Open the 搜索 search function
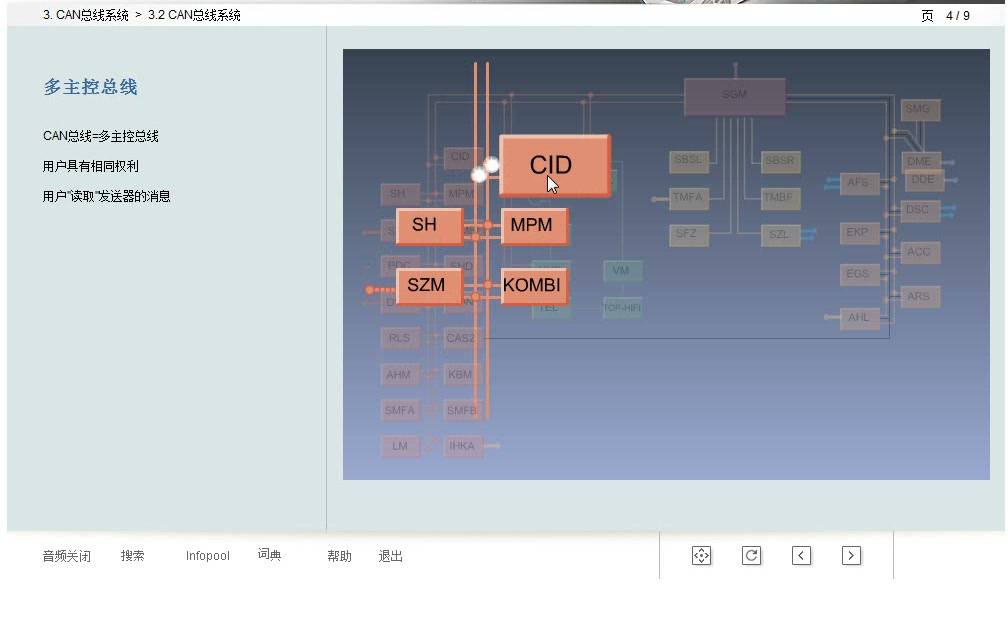Screen dimensions: 1008x640 (x=132, y=555)
